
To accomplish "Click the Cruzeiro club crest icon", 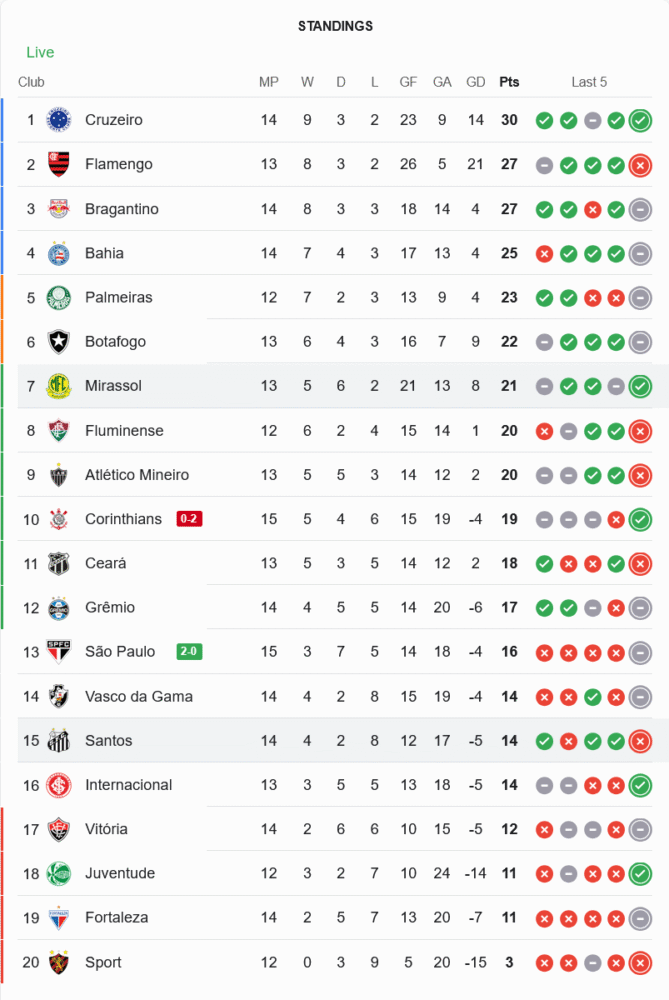I will 59,120.
